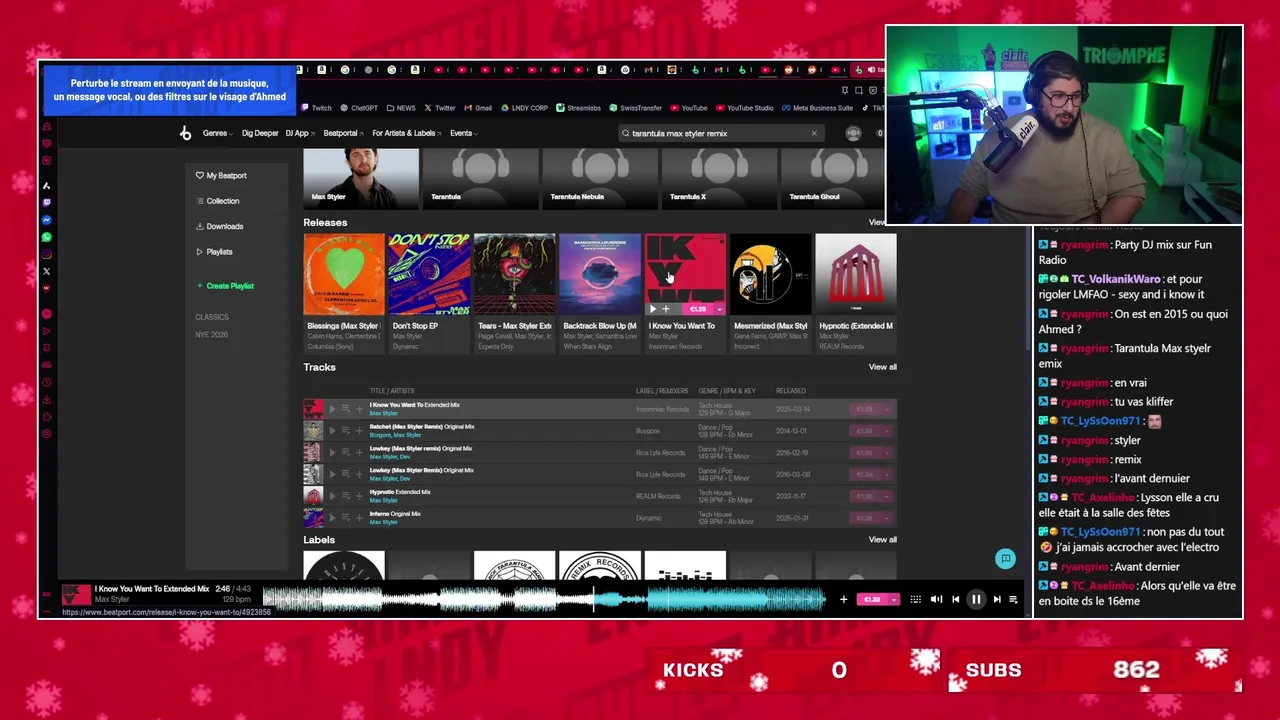Click the Beatport logo home icon
Screen dimensions: 1280x720
[x=185, y=133]
